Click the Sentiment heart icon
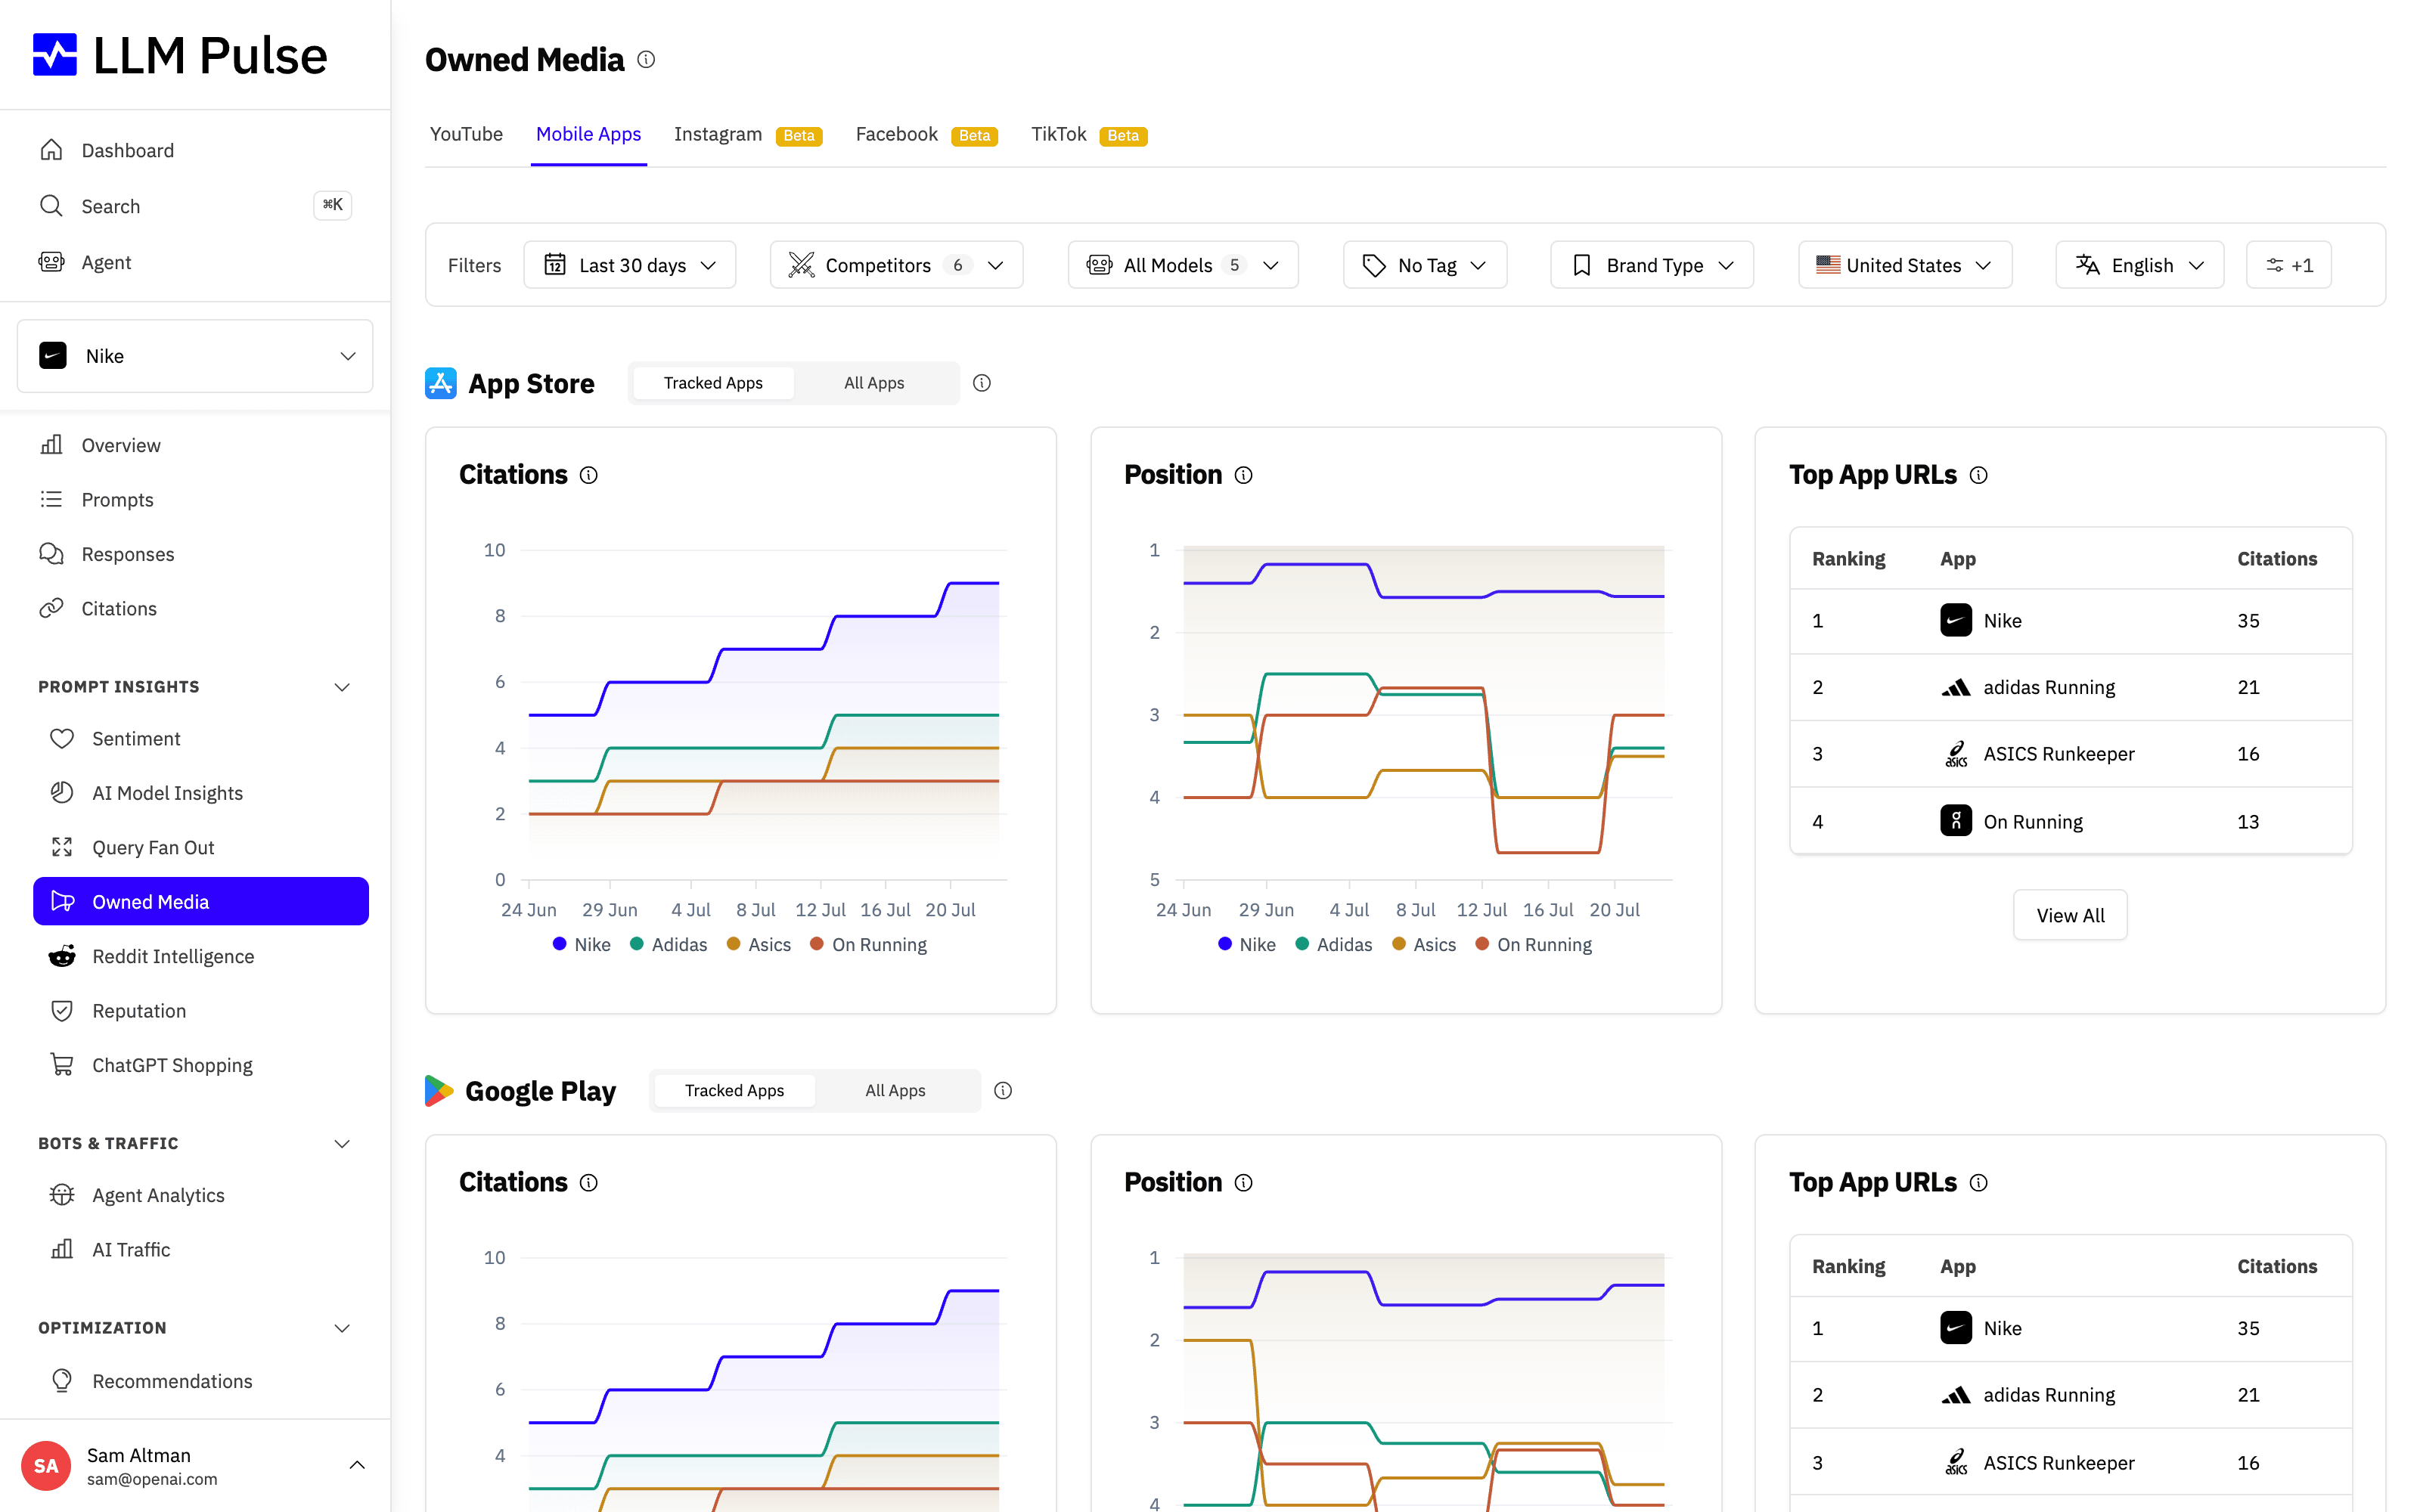 (62, 738)
